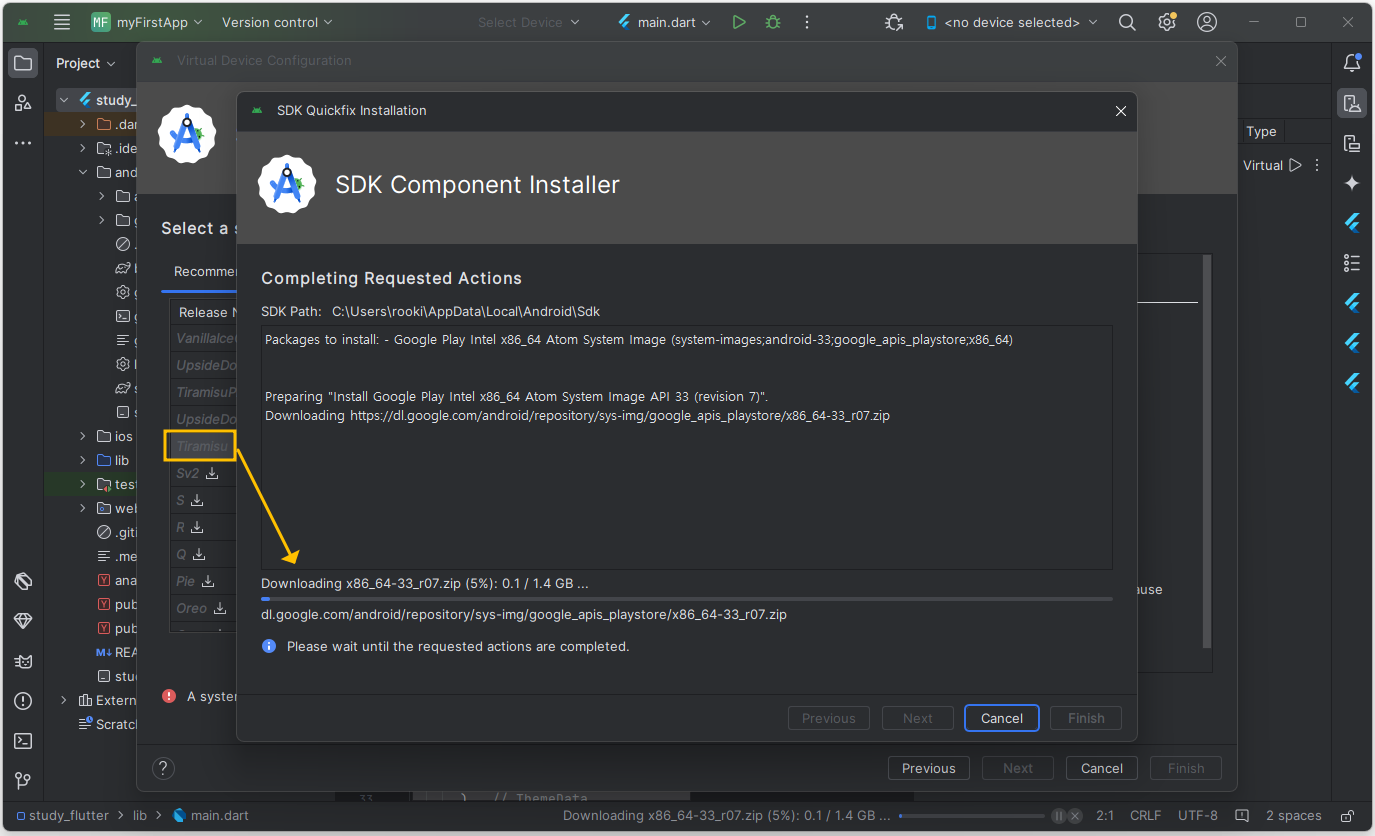
Task: Click Next in SDK Component Installer
Action: 918,718
